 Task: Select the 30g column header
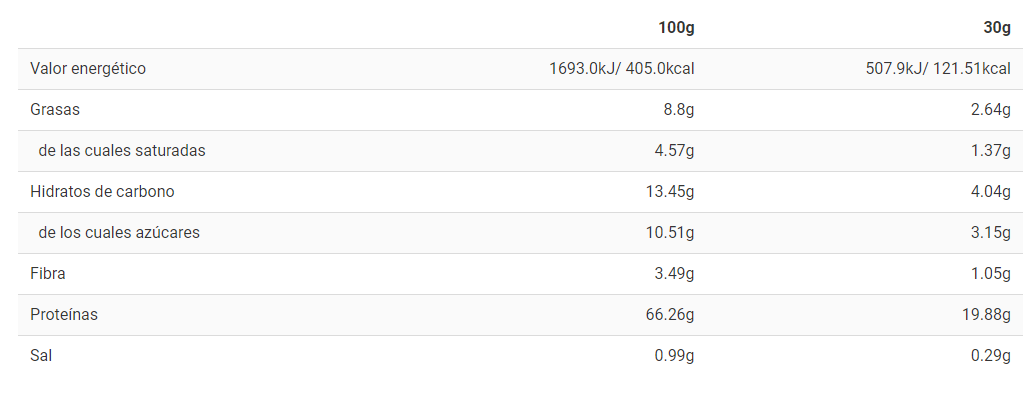point(997,28)
